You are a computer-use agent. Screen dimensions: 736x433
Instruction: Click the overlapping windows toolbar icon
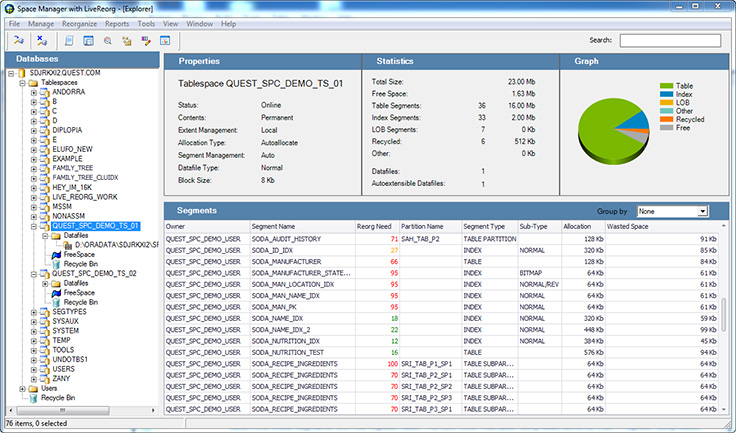(88, 41)
